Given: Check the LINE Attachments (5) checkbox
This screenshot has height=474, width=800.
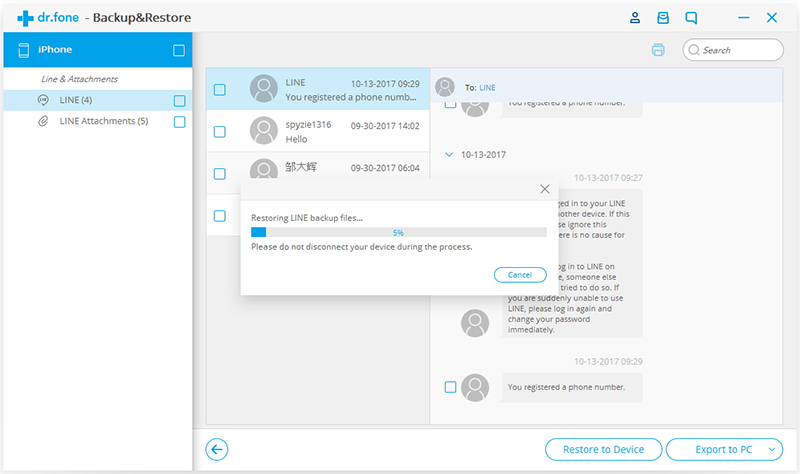Looking at the screenshot, I should click(x=180, y=122).
